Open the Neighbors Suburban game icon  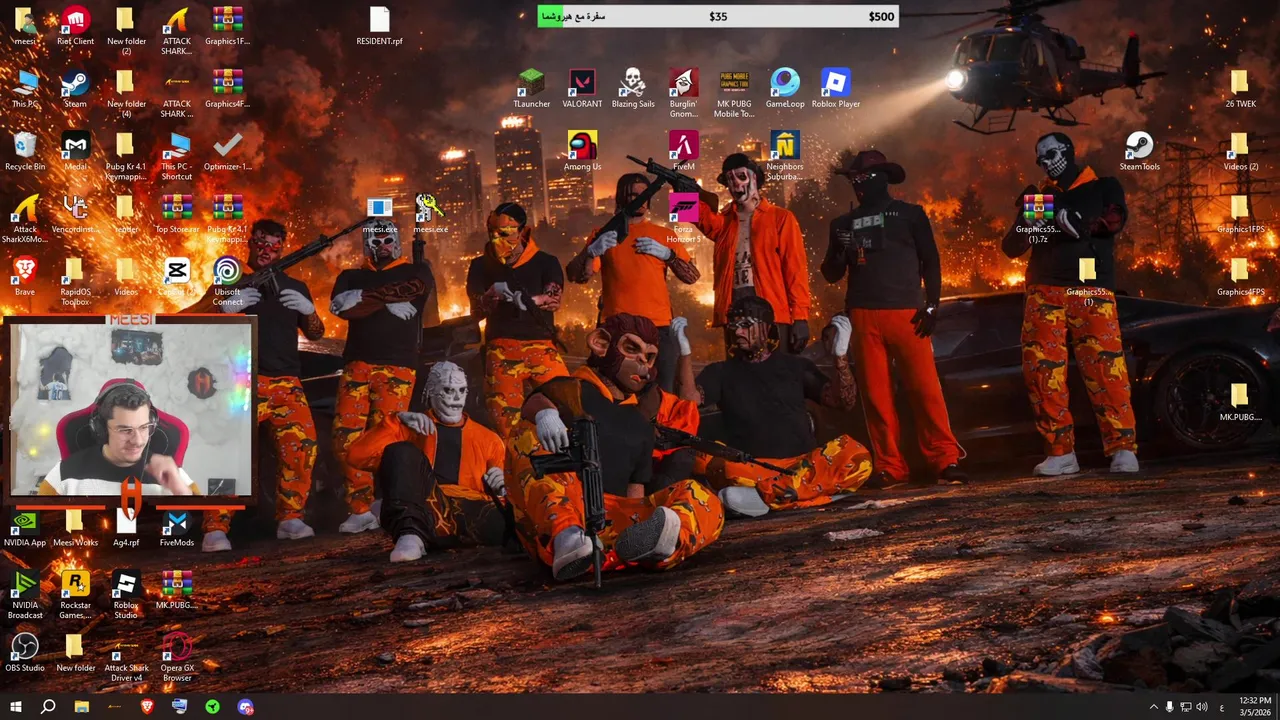(x=785, y=157)
